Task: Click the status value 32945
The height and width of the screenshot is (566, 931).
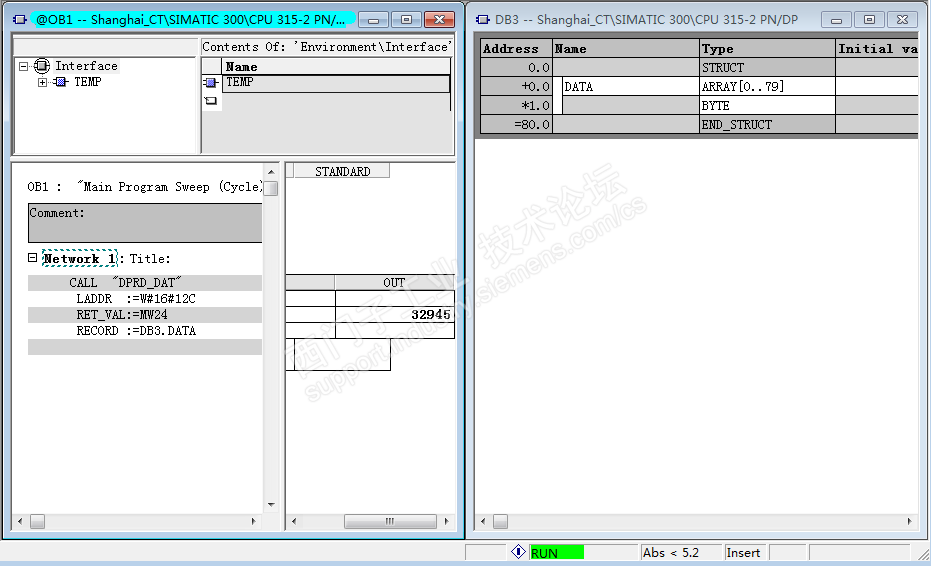Action: point(430,315)
